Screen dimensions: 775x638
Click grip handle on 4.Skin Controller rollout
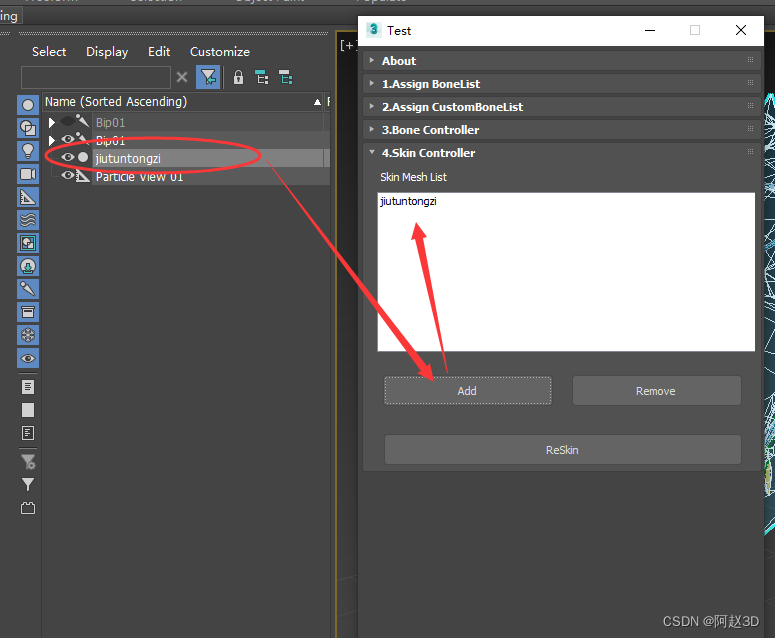[750, 152]
